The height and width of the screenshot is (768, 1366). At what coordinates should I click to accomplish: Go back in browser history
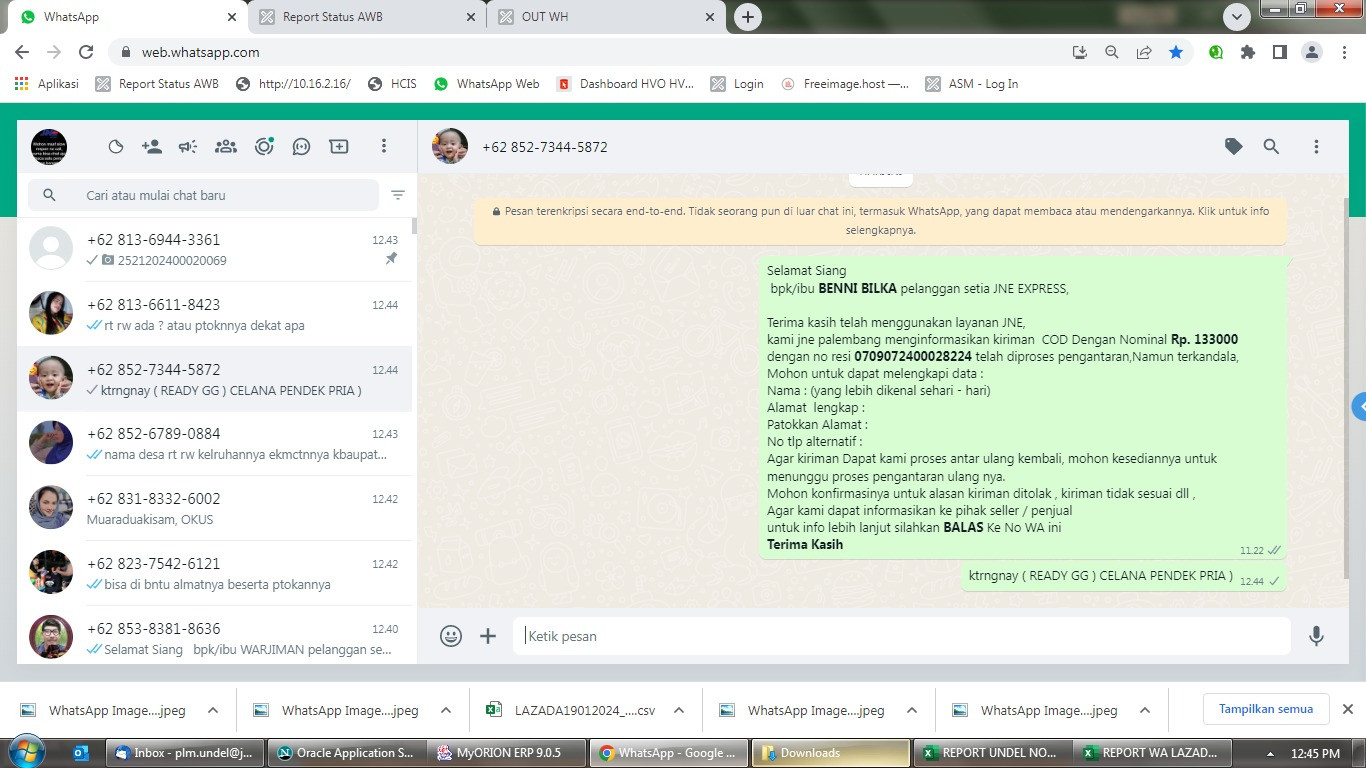point(22,52)
